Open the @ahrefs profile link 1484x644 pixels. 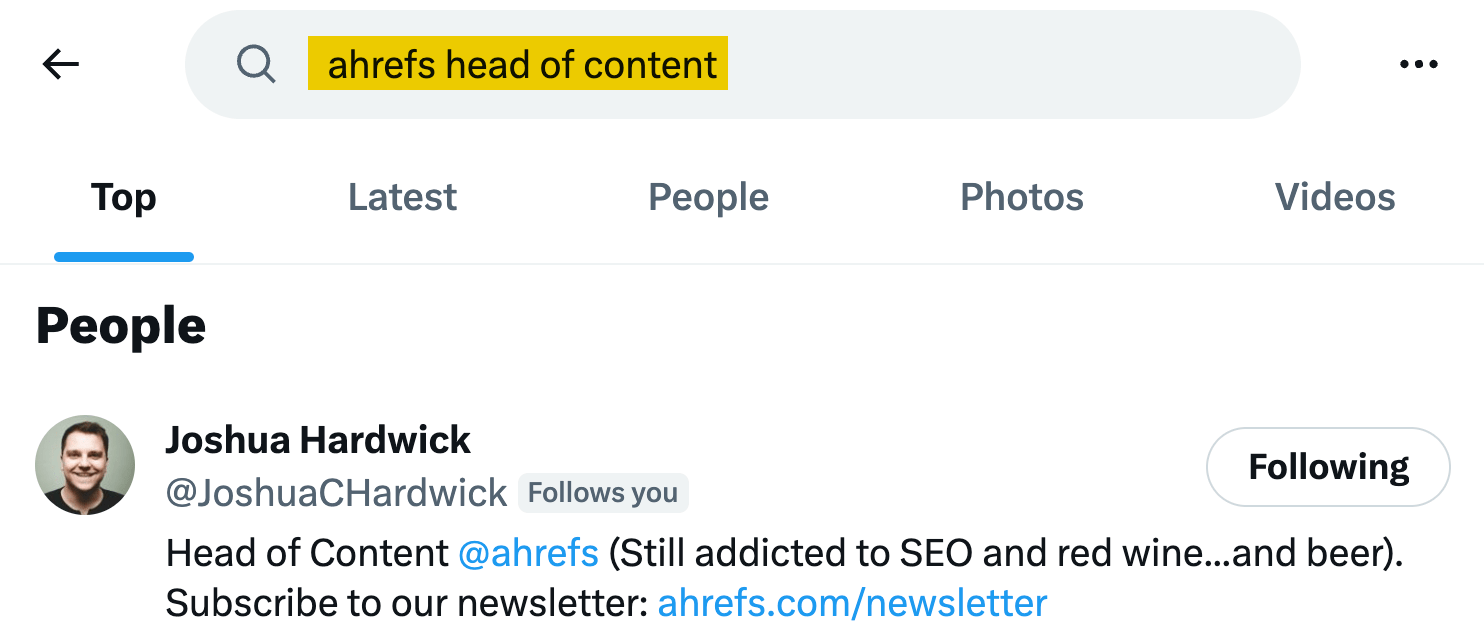(x=528, y=551)
